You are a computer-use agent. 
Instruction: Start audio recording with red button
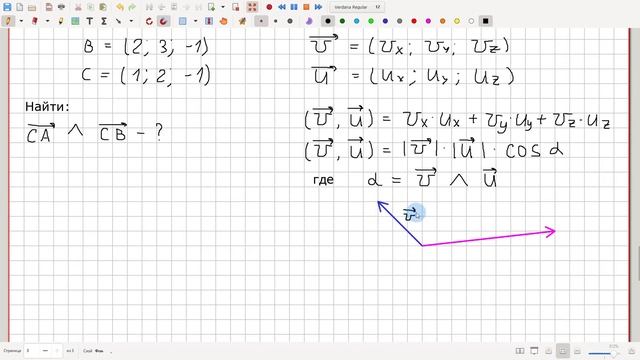[x=269, y=7]
